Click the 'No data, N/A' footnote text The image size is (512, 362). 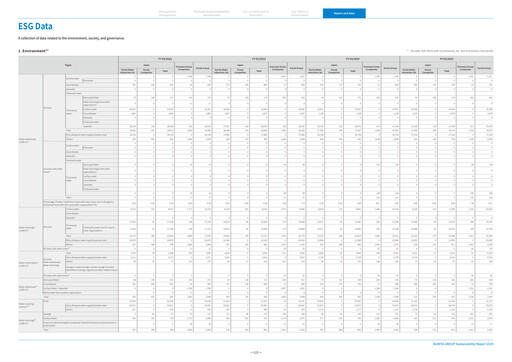[450, 51]
